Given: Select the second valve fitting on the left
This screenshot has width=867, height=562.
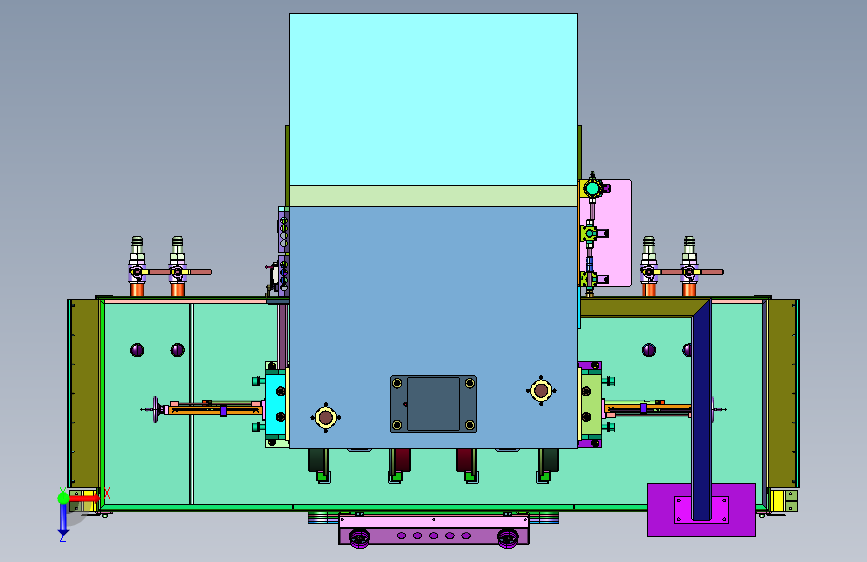Looking at the screenshot, I should [177, 266].
